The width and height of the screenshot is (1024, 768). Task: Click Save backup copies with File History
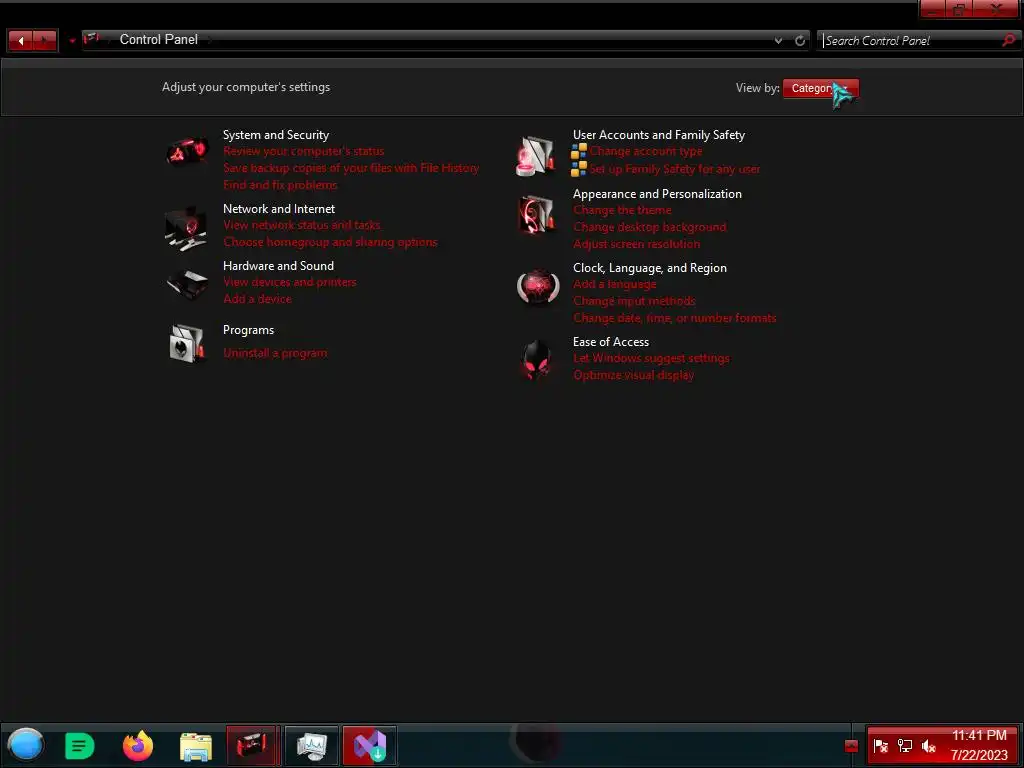[x=351, y=168]
